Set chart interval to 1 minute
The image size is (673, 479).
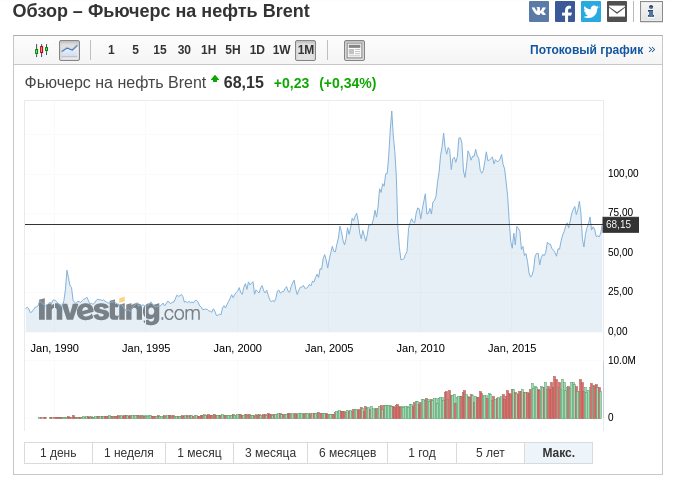click(111, 50)
